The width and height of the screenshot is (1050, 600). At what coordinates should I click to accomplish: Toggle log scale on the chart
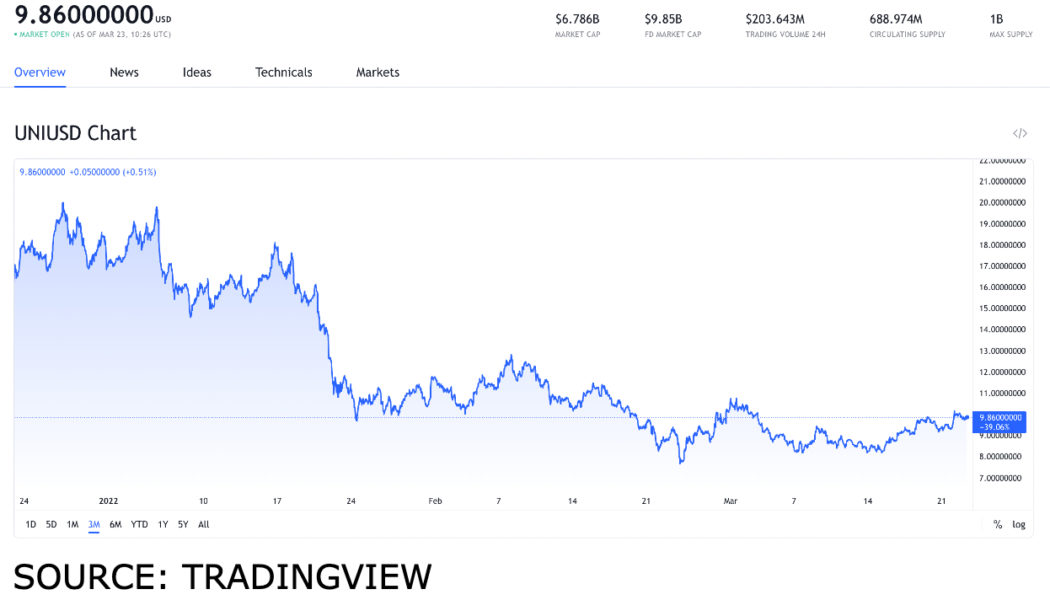1018,524
